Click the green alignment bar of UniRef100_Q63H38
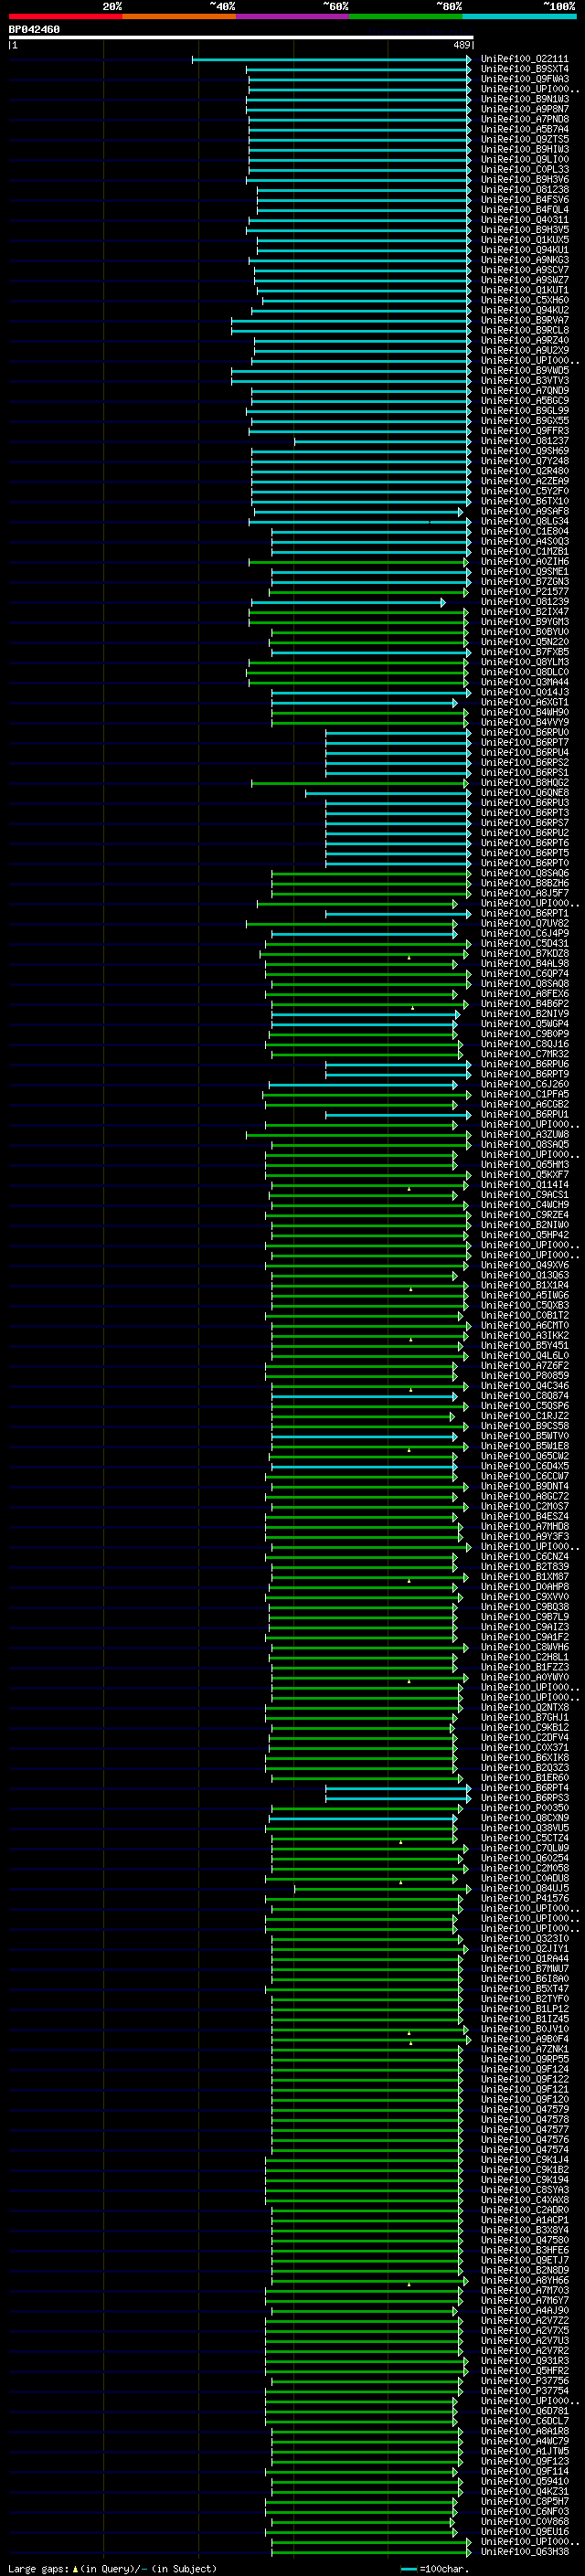The height and width of the screenshot is (2576, 585). 370,2551
